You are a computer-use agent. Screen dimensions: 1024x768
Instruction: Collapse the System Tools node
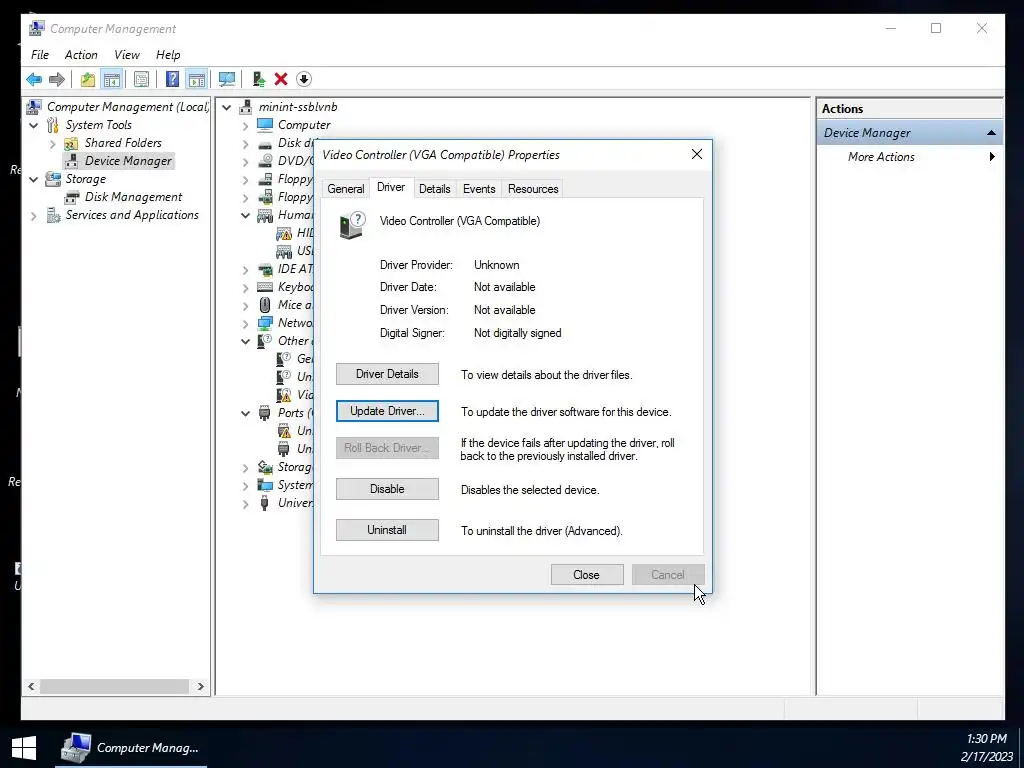(x=33, y=125)
